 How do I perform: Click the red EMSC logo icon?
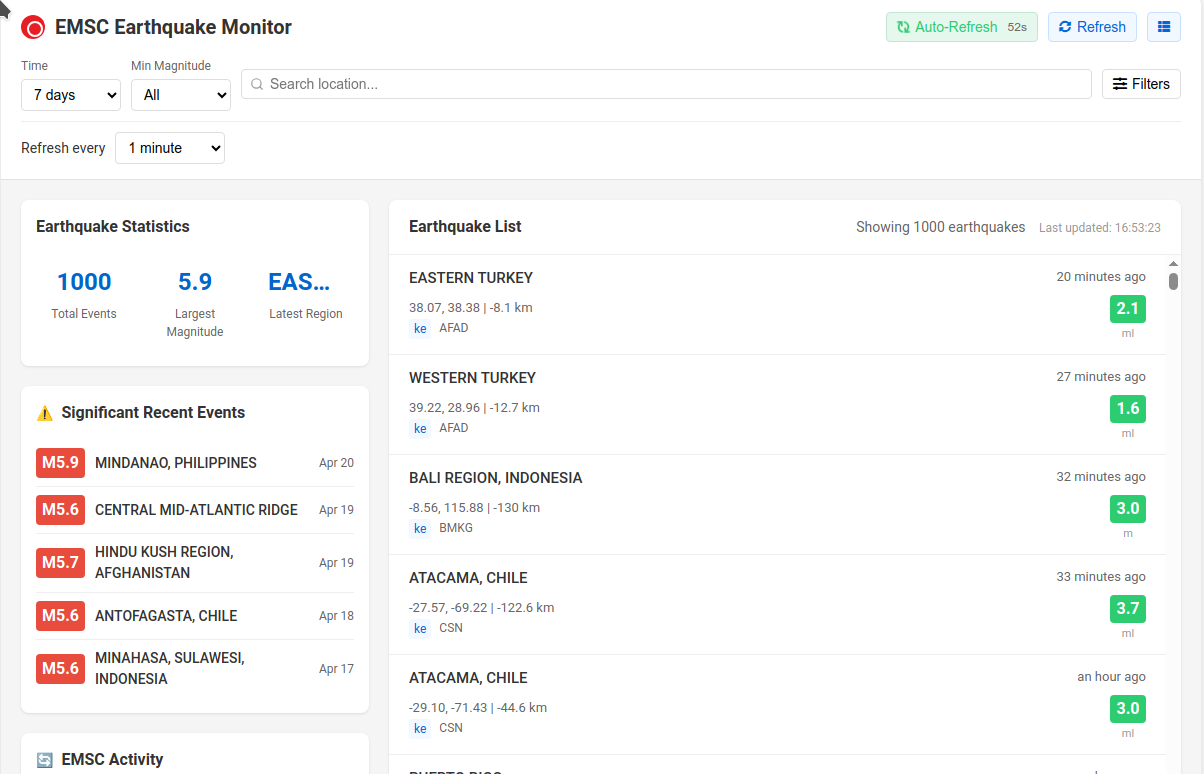tap(33, 28)
